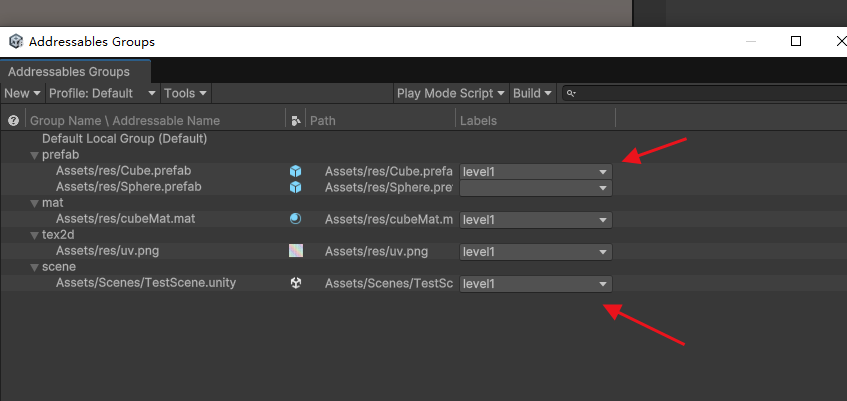Click the Cube.prefab path cell
Viewport: 847px width, 401px height.
(x=388, y=171)
